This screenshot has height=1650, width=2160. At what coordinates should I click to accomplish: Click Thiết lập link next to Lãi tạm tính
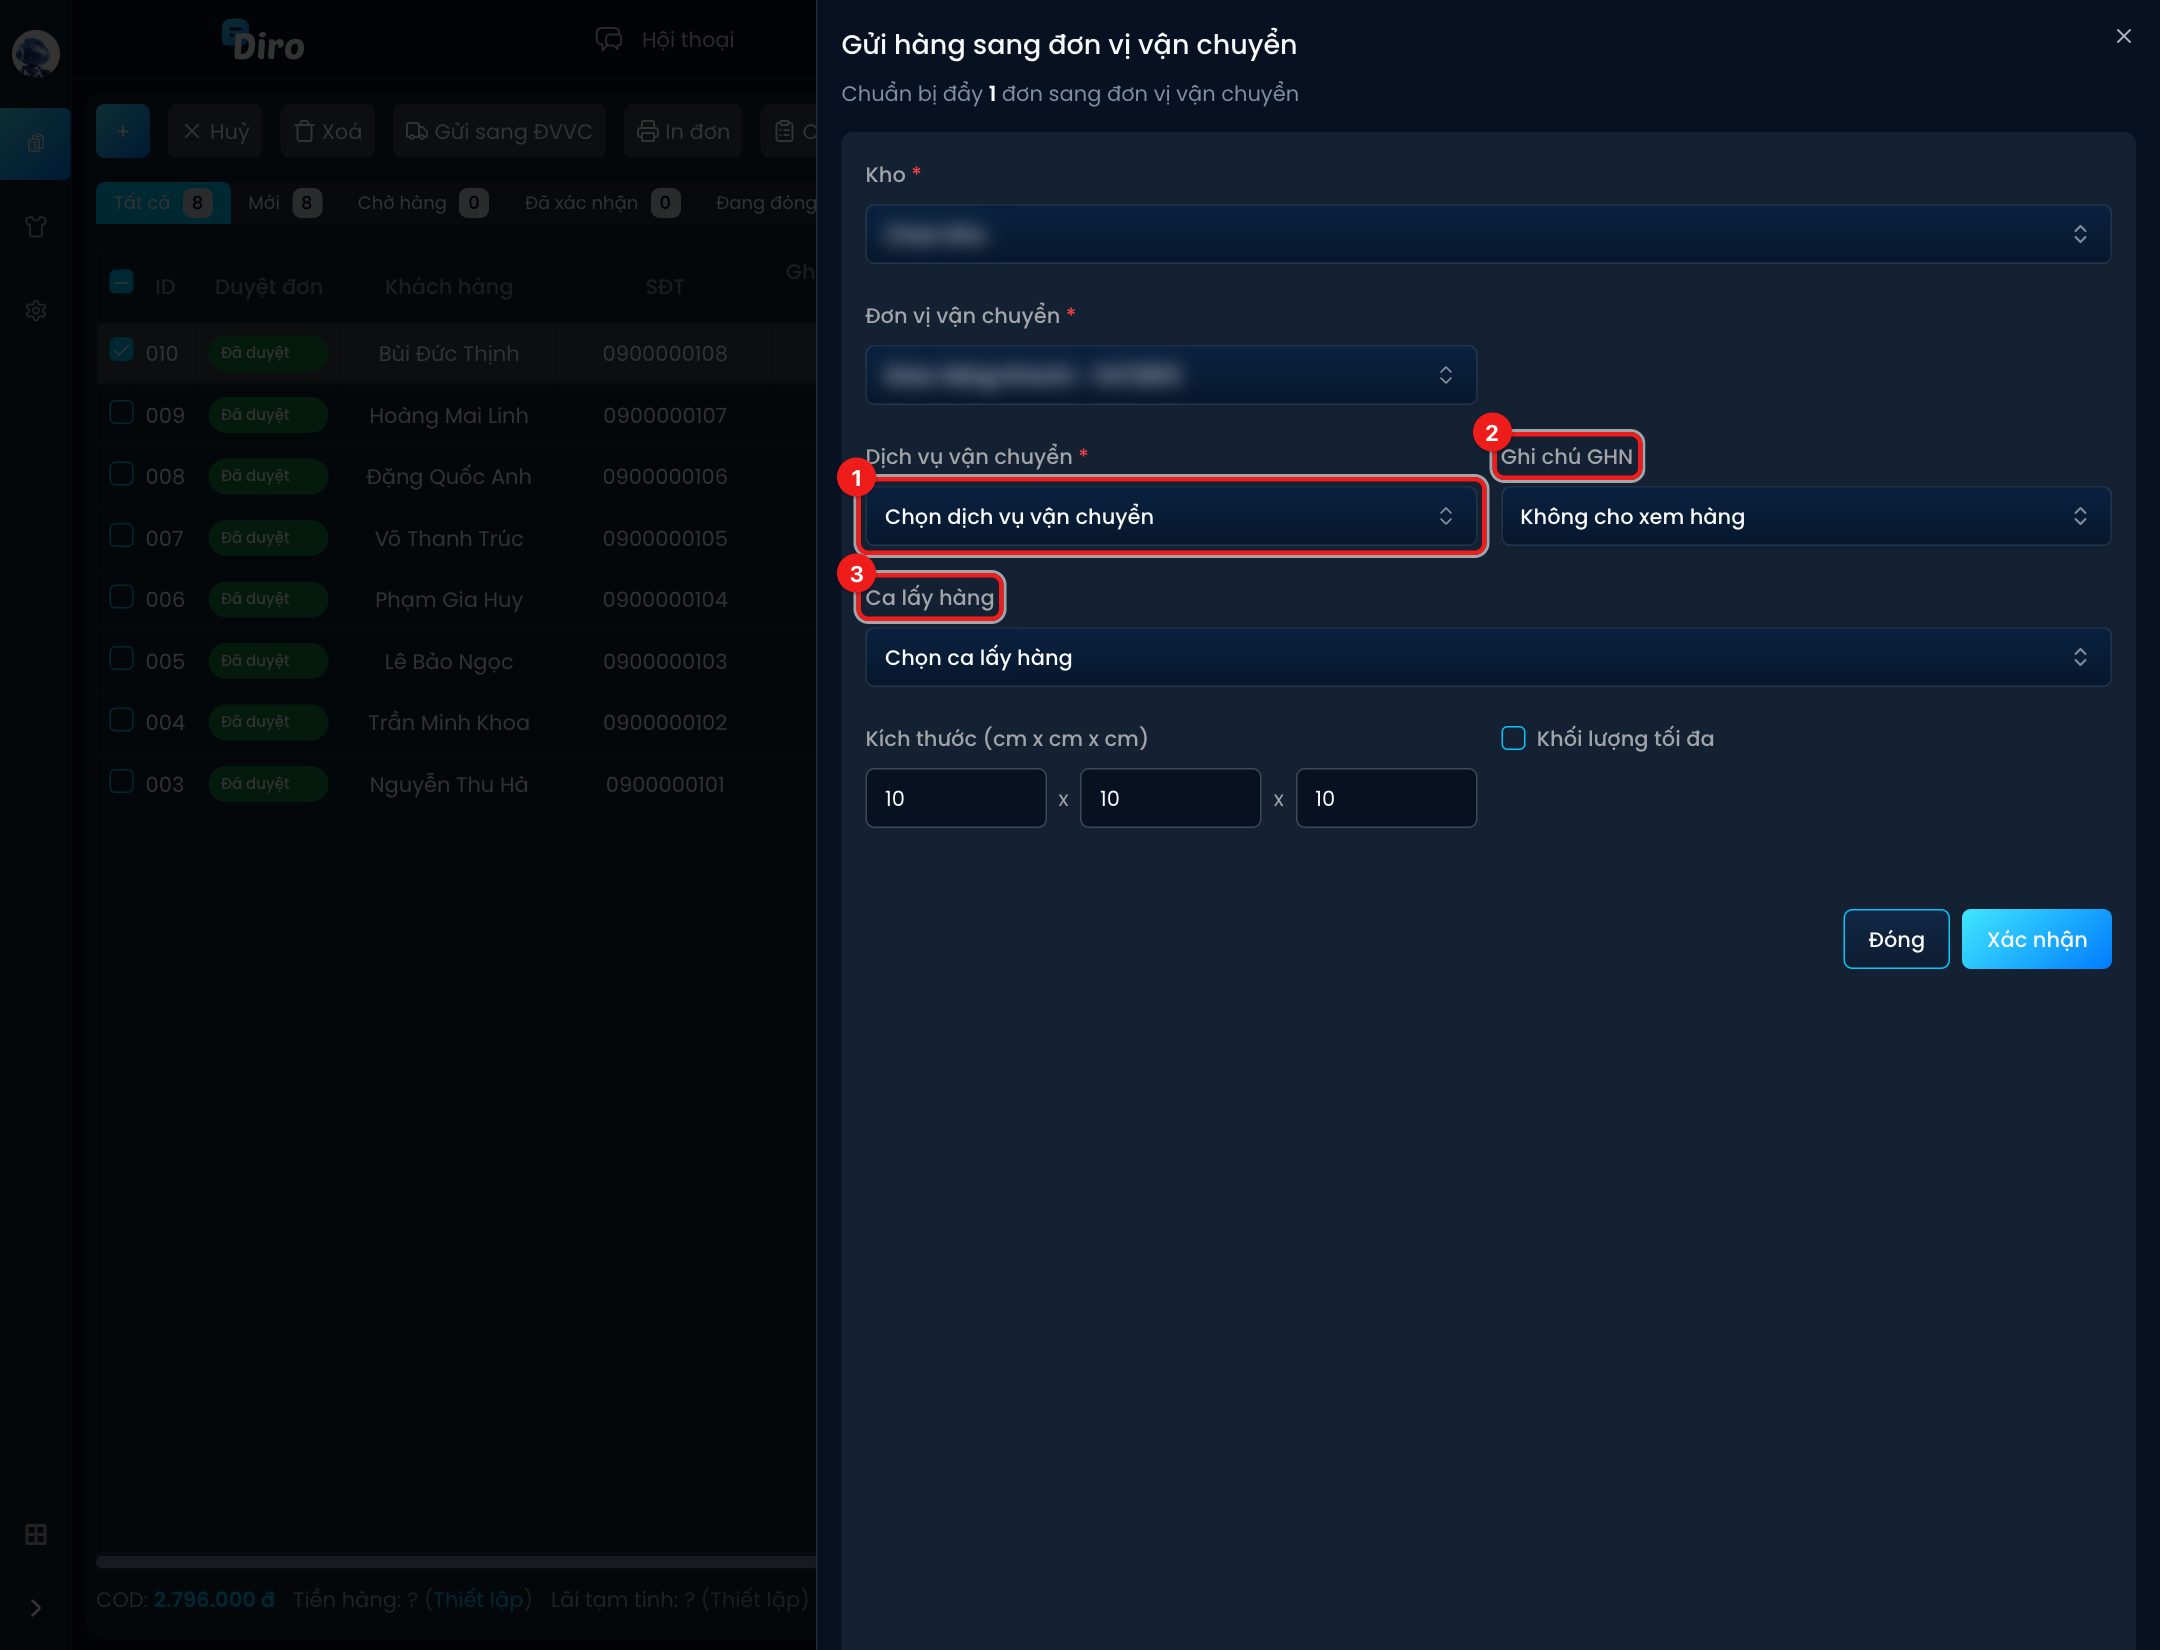tap(755, 1599)
